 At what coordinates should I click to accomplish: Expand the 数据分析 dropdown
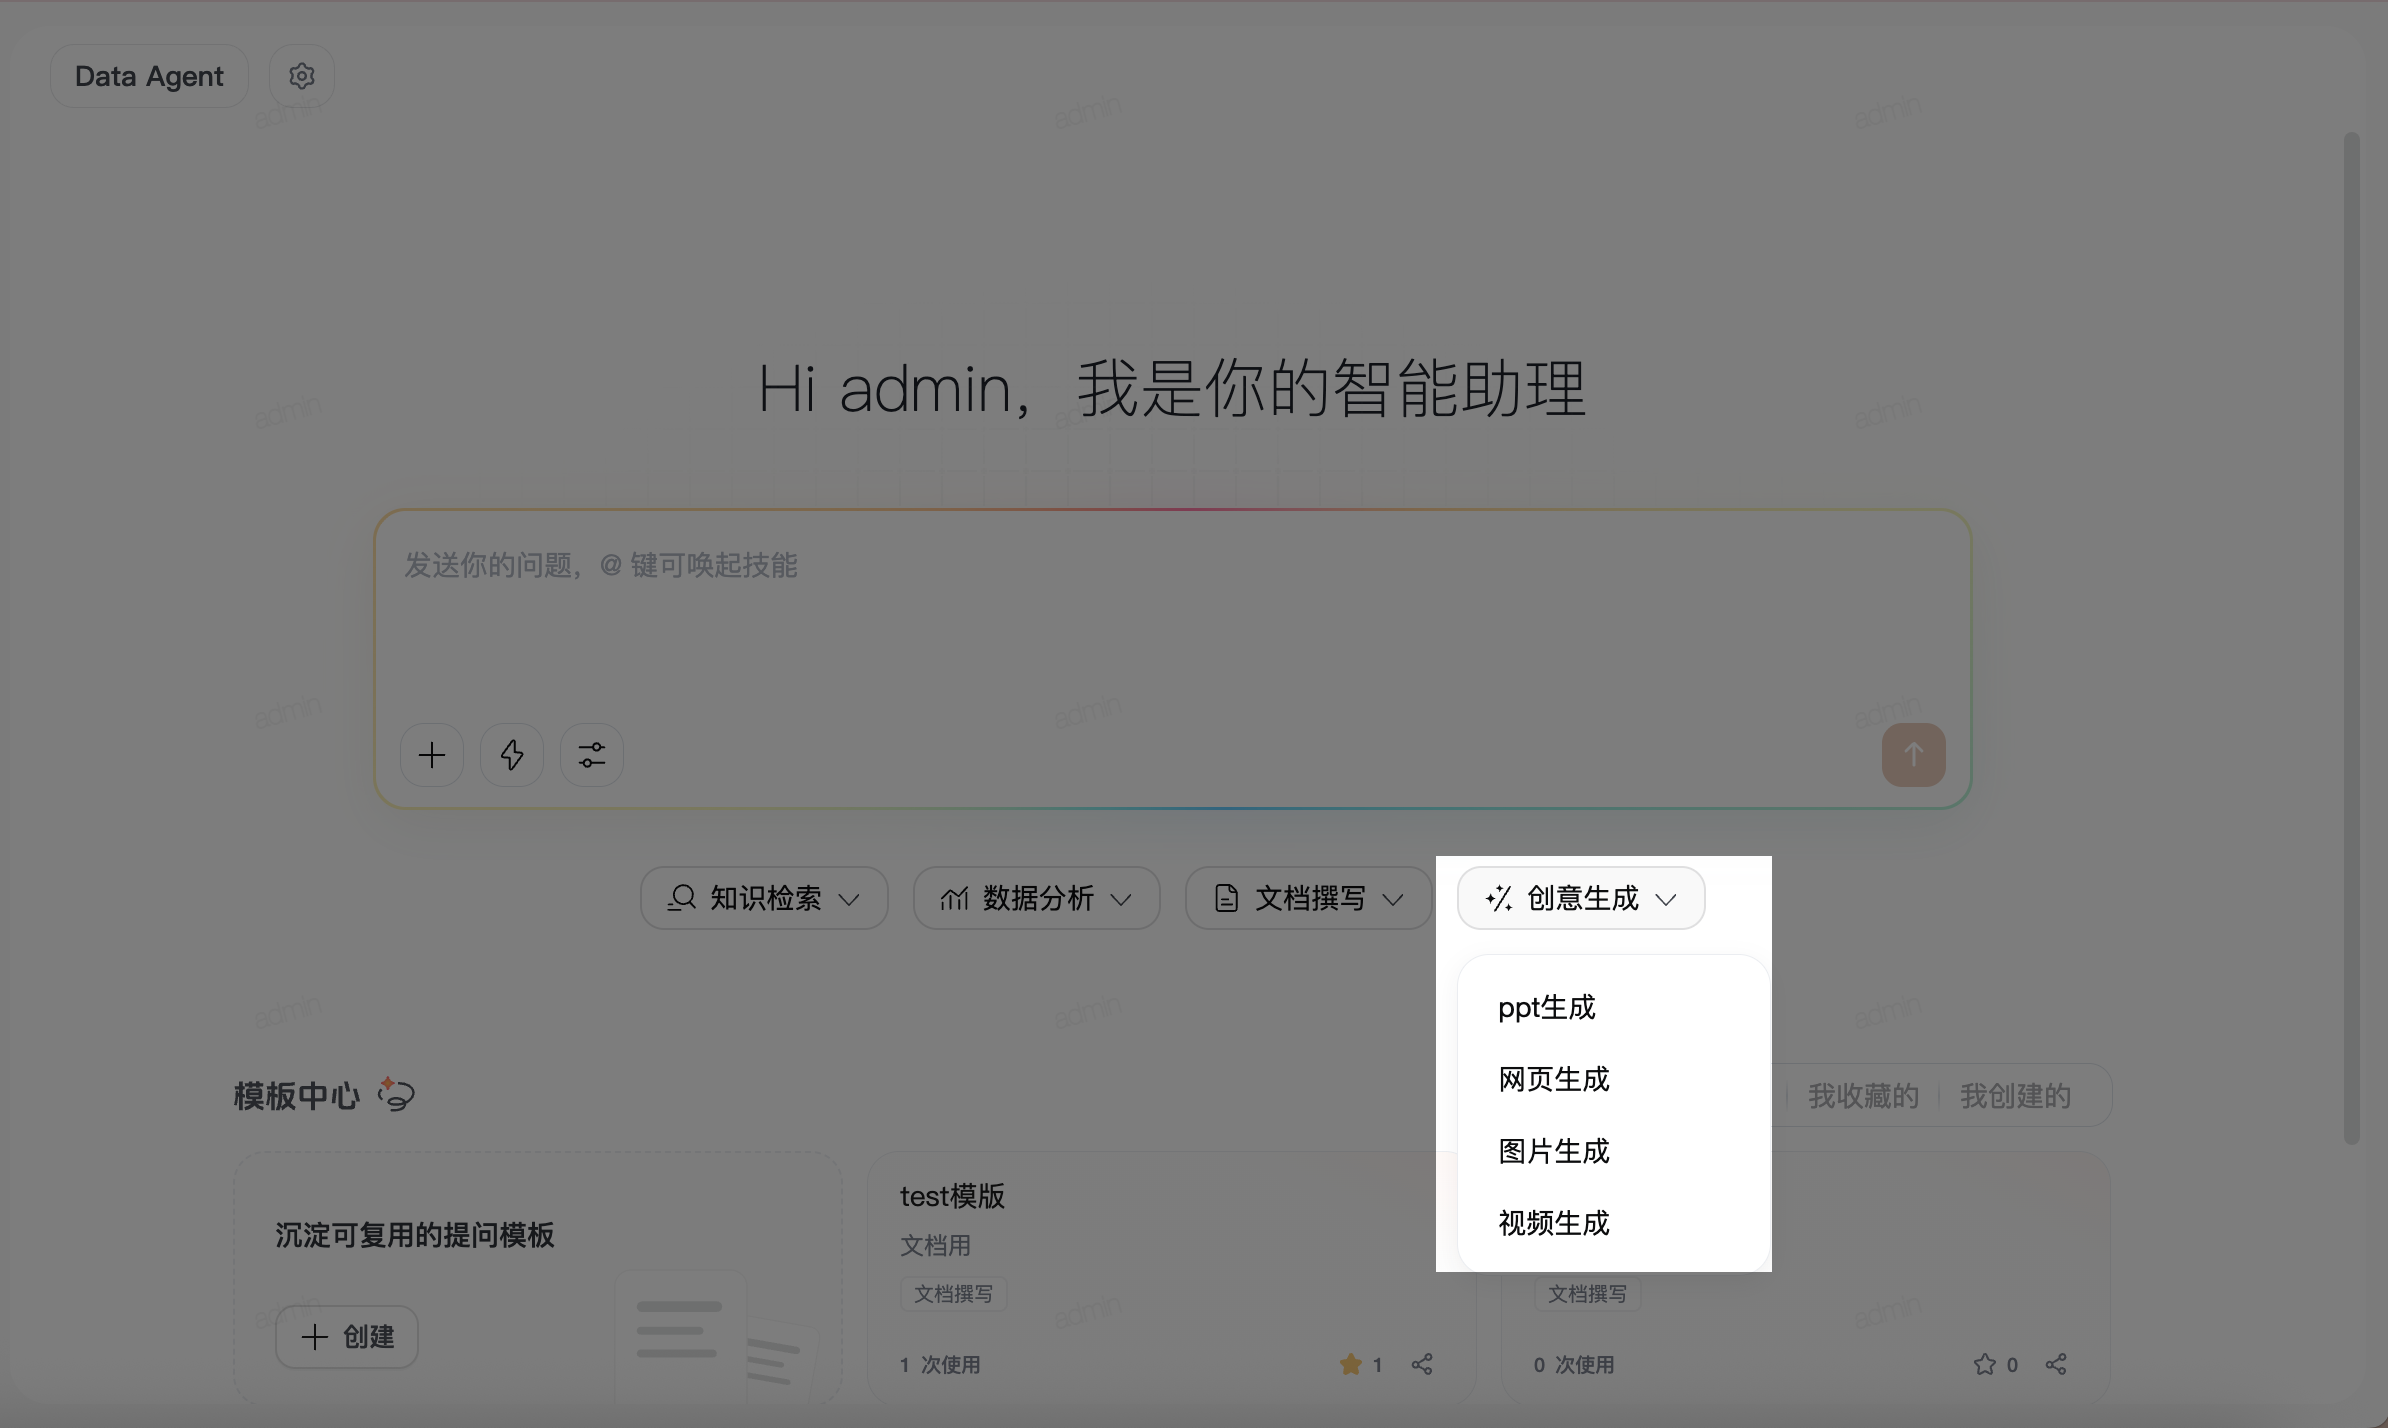[1037, 898]
